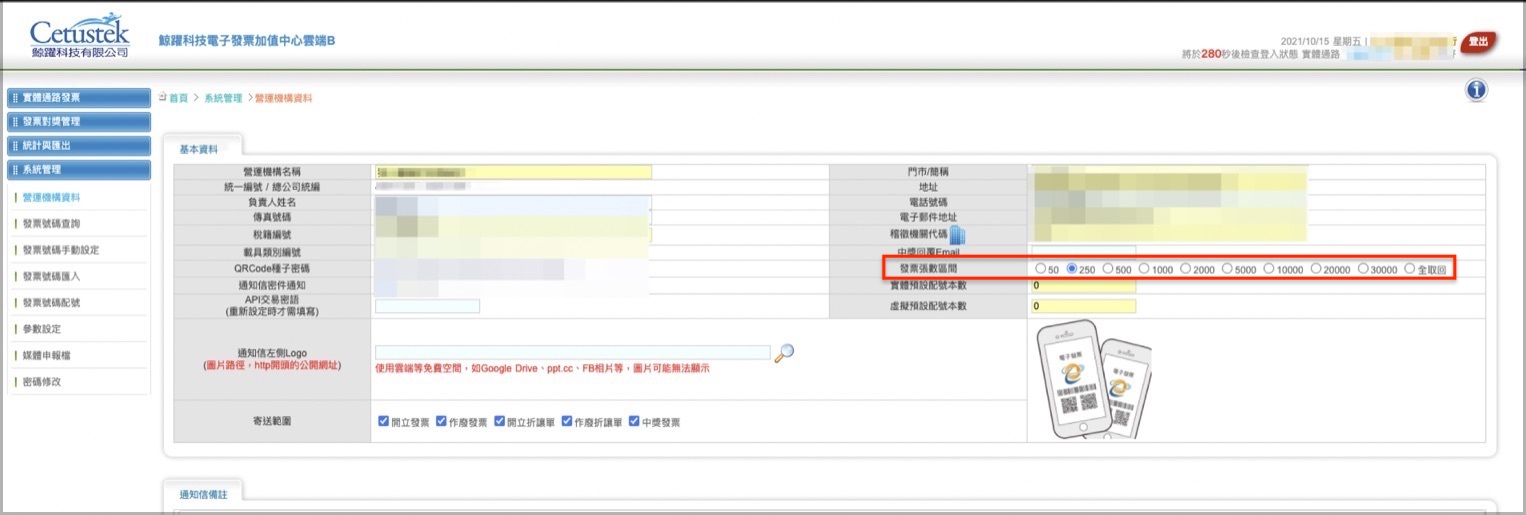Viewport: 1526px width, 515px height.
Task: Click the phone e-invoice illustration
Action: [x=1092, y=379]
